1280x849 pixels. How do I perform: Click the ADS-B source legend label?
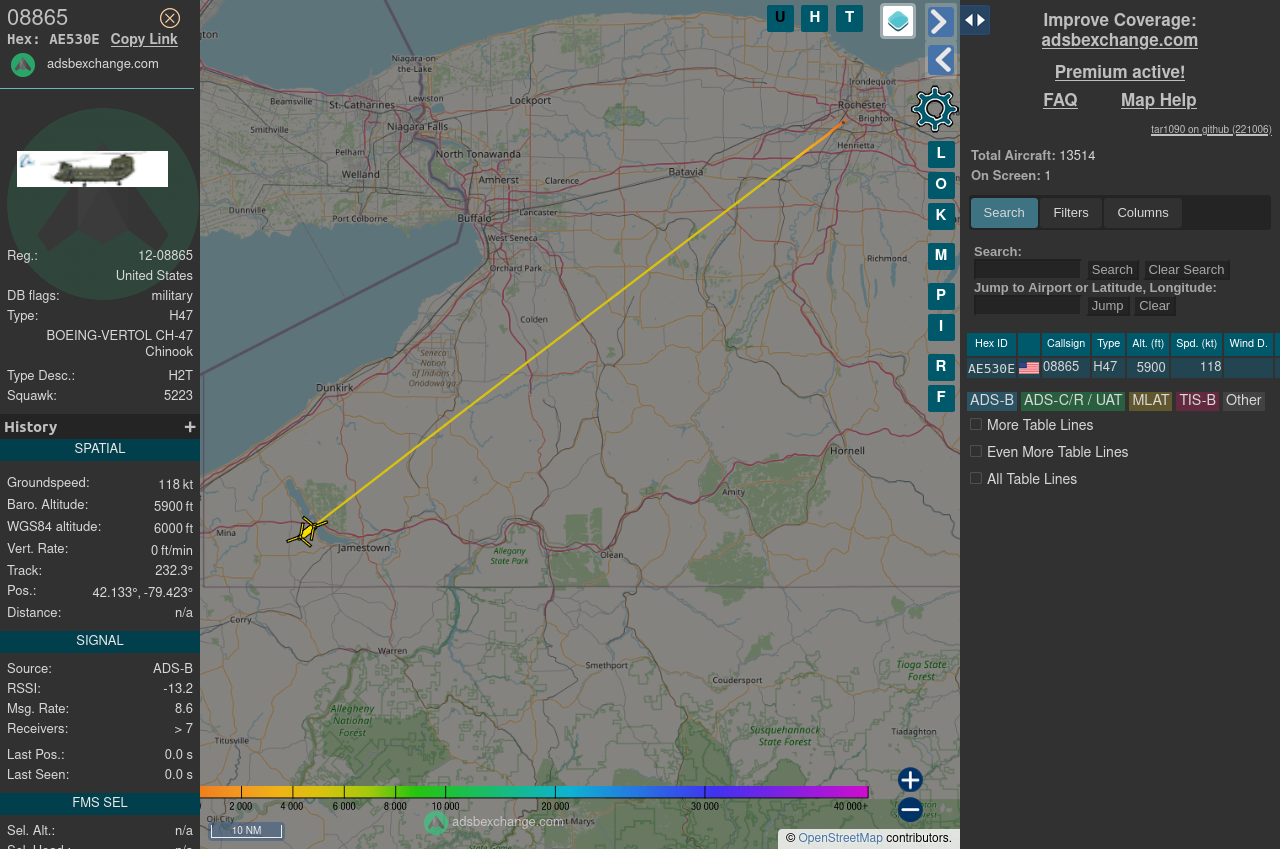[992, 401]
